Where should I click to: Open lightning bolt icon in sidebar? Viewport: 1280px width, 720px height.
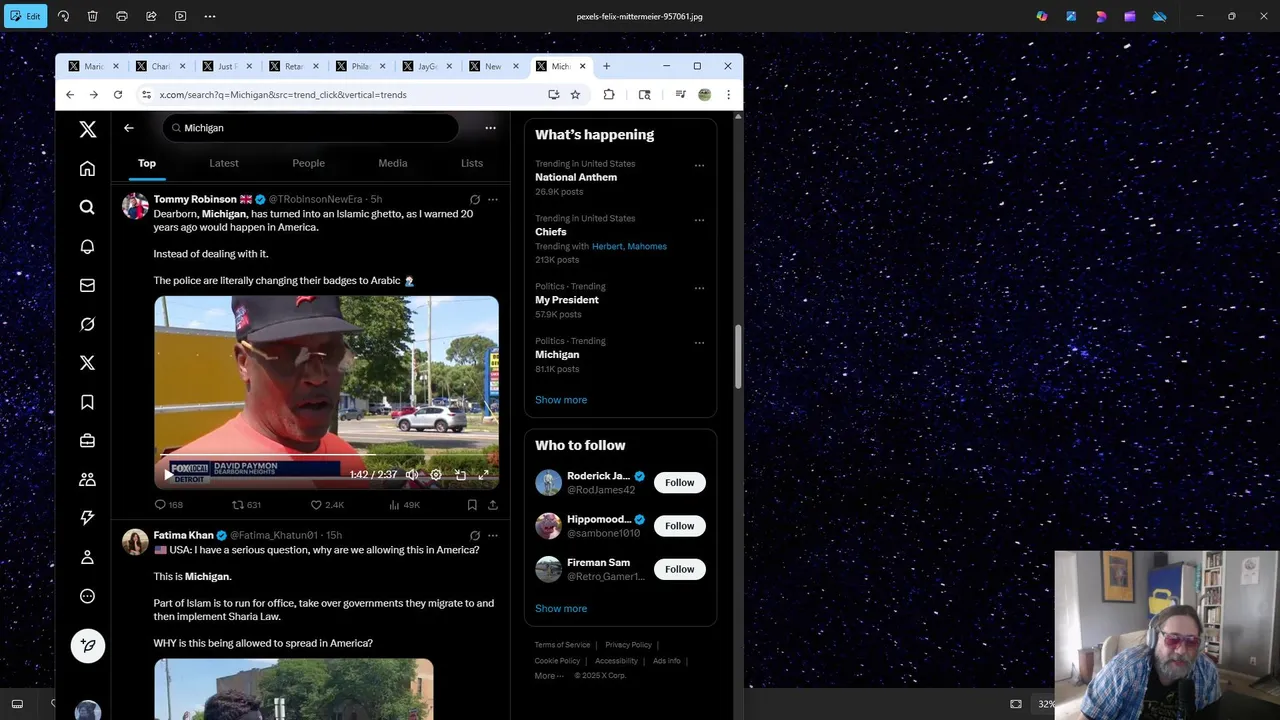click(x=87, y=518)
